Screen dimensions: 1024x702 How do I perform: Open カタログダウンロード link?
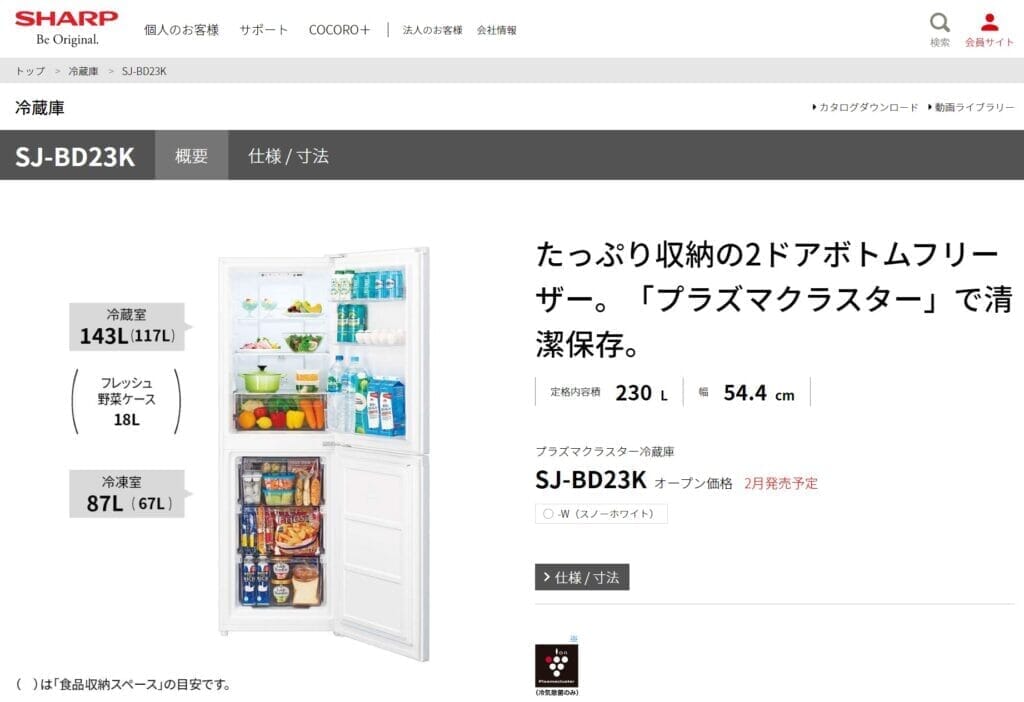click(865, 107)
